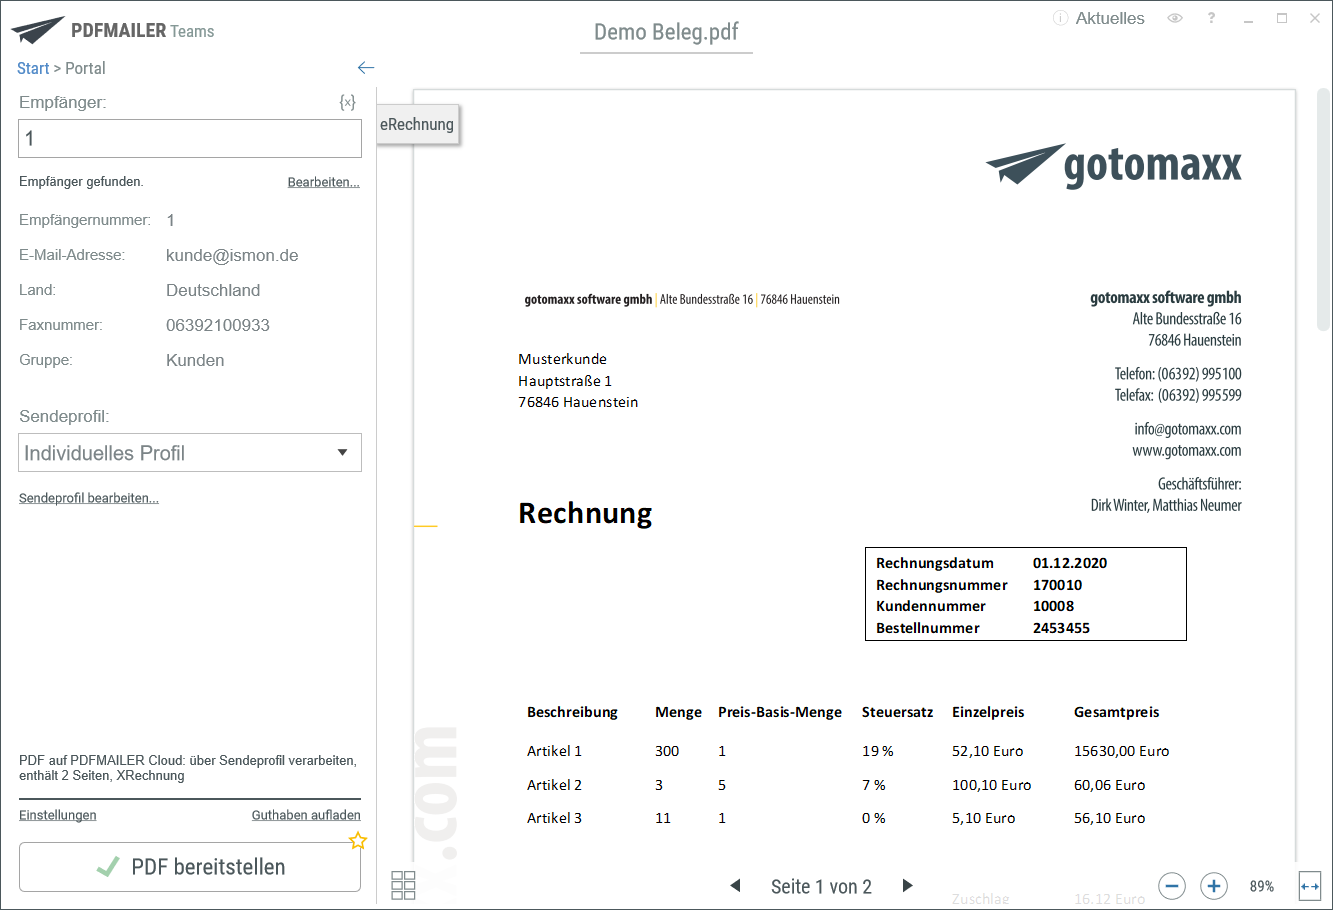Open the page thumbnails grid view
1333x910 pixels.
403,885
